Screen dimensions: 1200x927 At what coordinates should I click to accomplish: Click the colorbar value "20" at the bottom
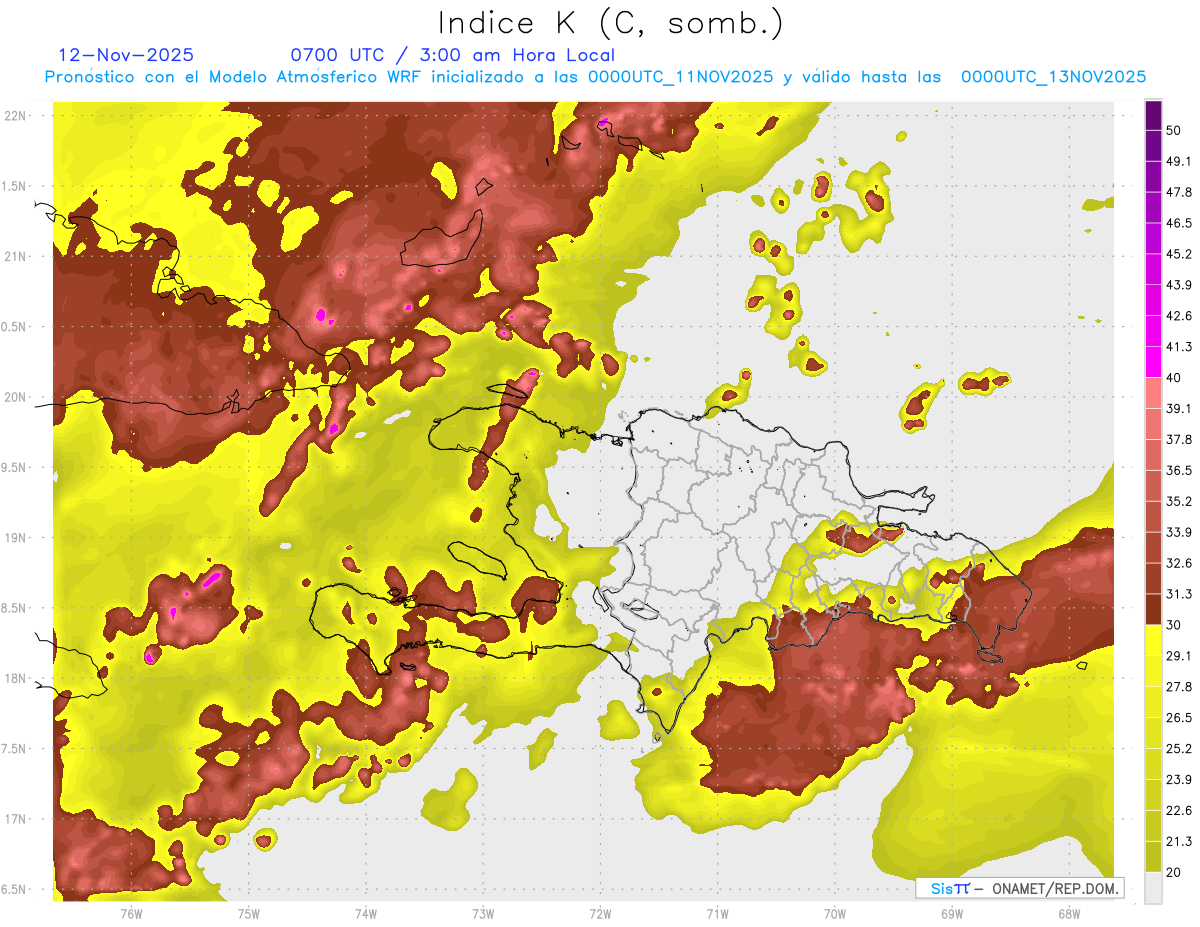click(1174, 872)
